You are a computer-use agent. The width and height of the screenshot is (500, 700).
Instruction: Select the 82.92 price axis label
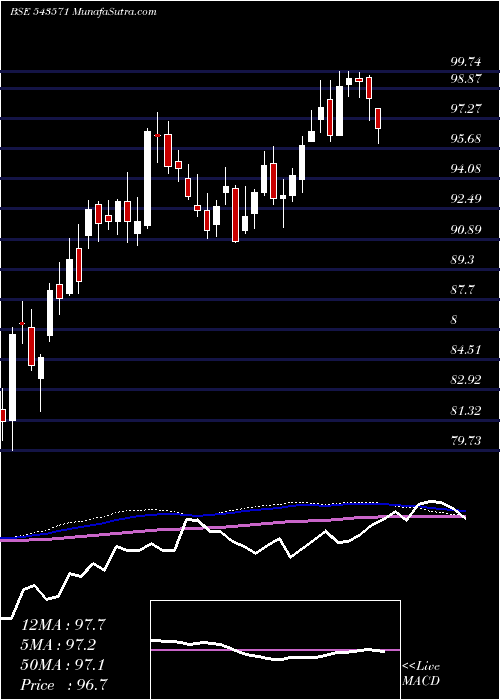(466, 380)
